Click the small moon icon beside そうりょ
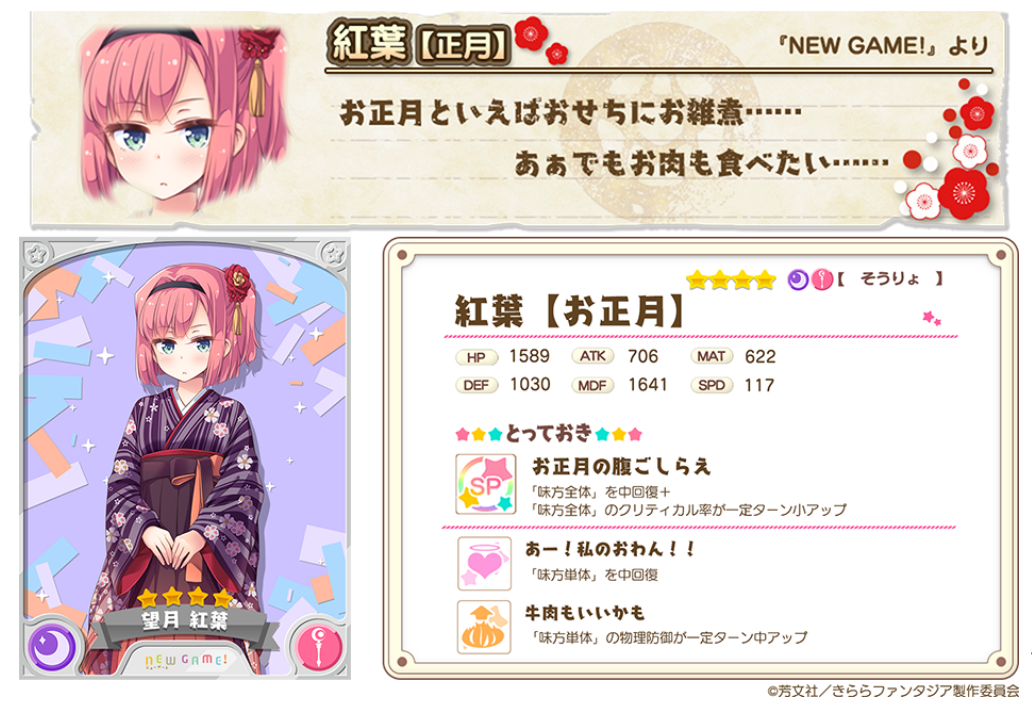The height and width of the screenshot is (707, 1032). click(798, 280)
